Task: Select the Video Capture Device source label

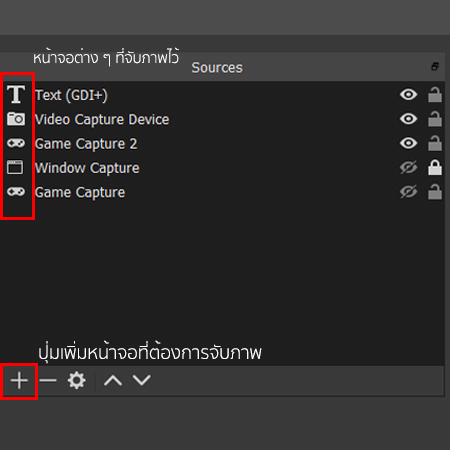Action: click(x=102, y=119)
